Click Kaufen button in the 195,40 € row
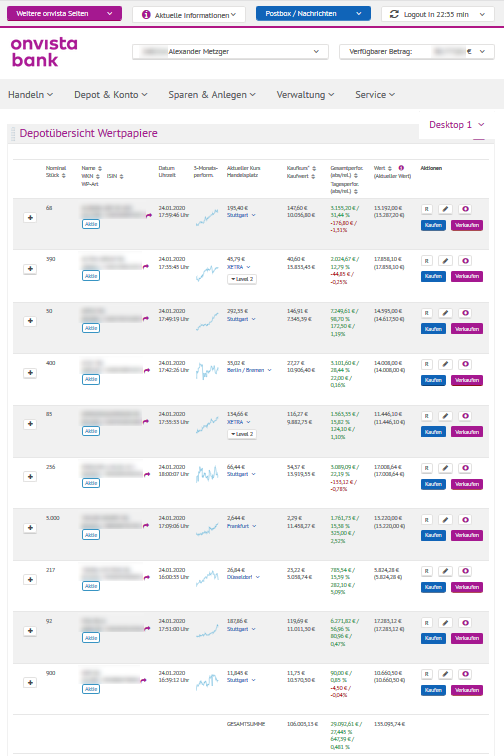Viewport: 504px width, 756px height. click(x=433, y=225)
